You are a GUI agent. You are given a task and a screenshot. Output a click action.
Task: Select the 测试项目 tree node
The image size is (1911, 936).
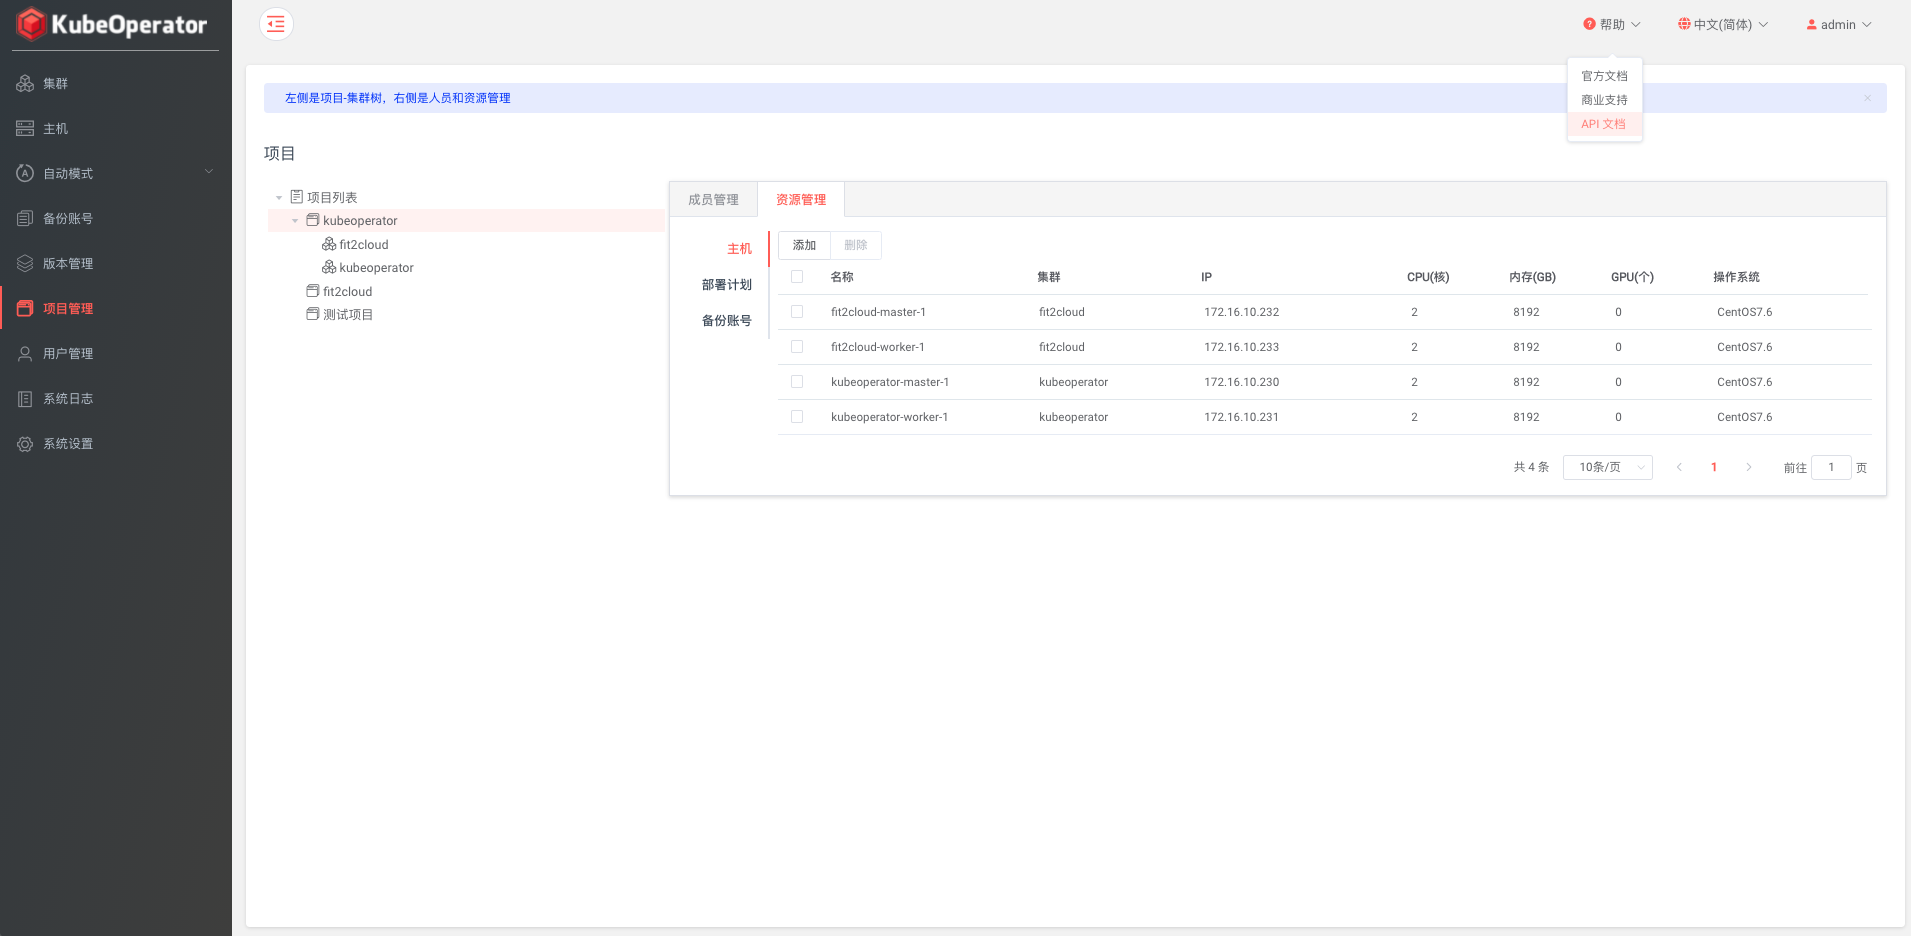point(348,314)
